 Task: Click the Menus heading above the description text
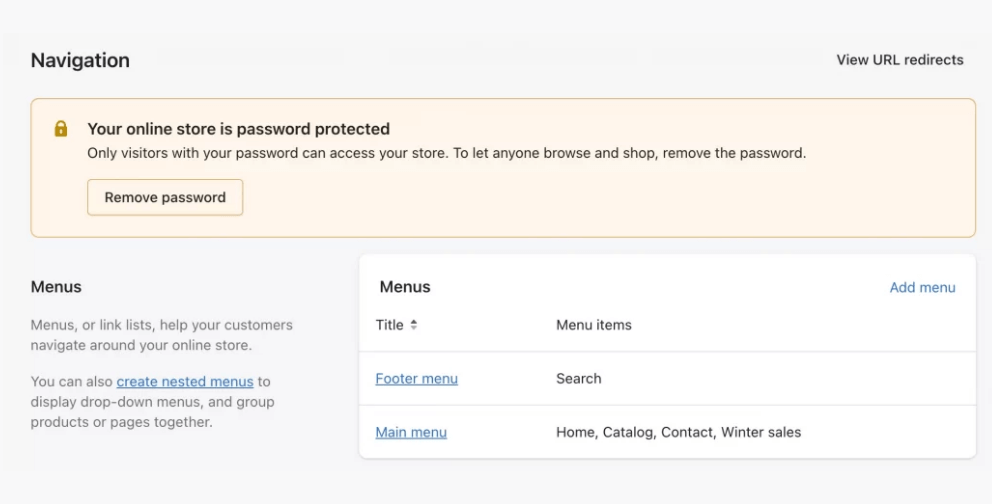tap(56, 287)
